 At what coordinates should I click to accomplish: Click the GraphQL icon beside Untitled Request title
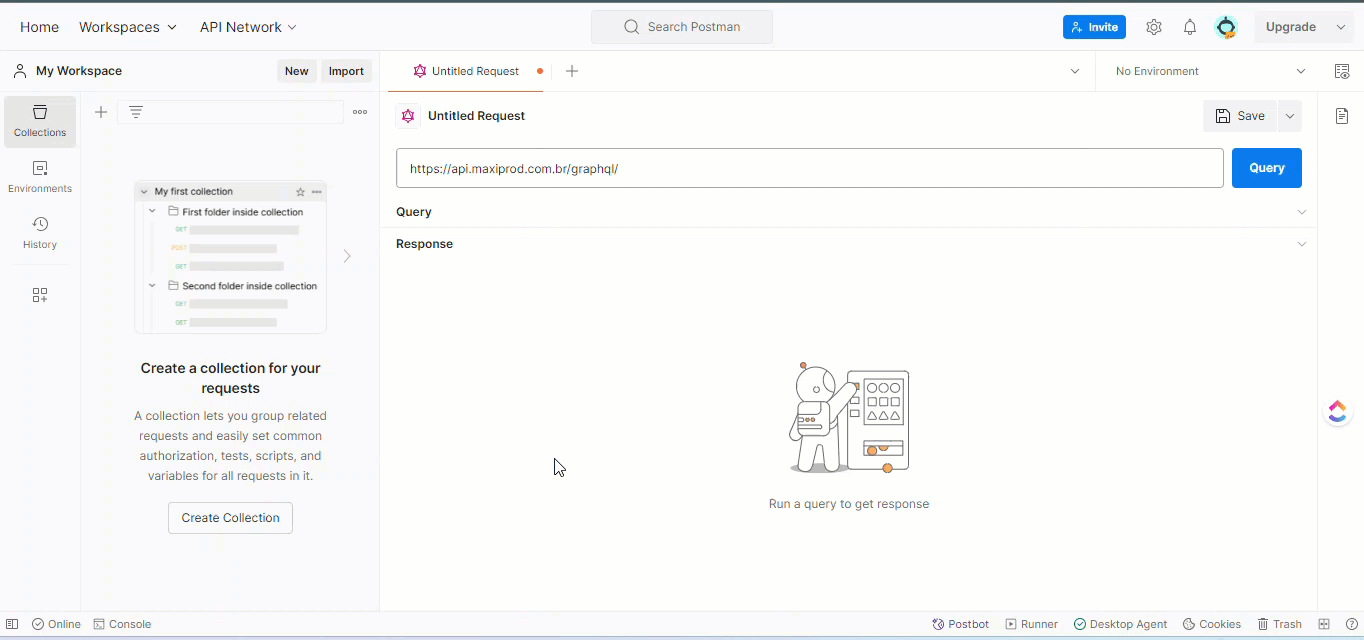tap(408, 116)
